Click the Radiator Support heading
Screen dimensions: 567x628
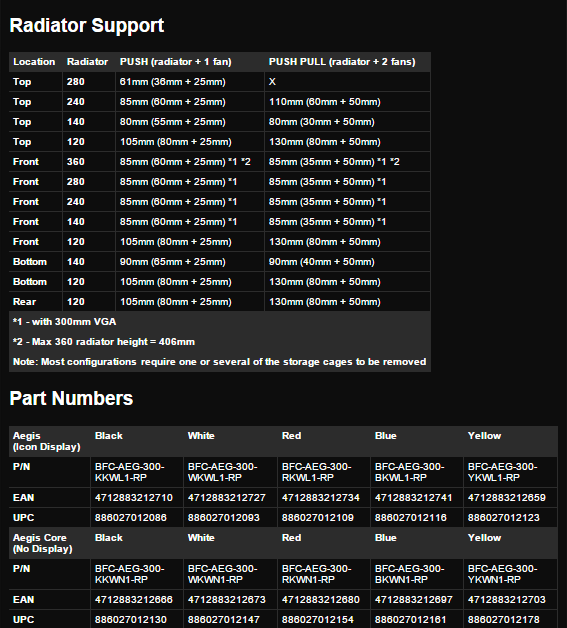[86, 26]
